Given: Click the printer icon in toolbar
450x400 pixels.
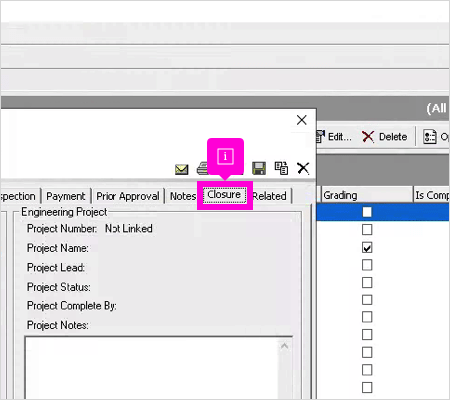Looking at the screenshot, I should coord(202,168).
